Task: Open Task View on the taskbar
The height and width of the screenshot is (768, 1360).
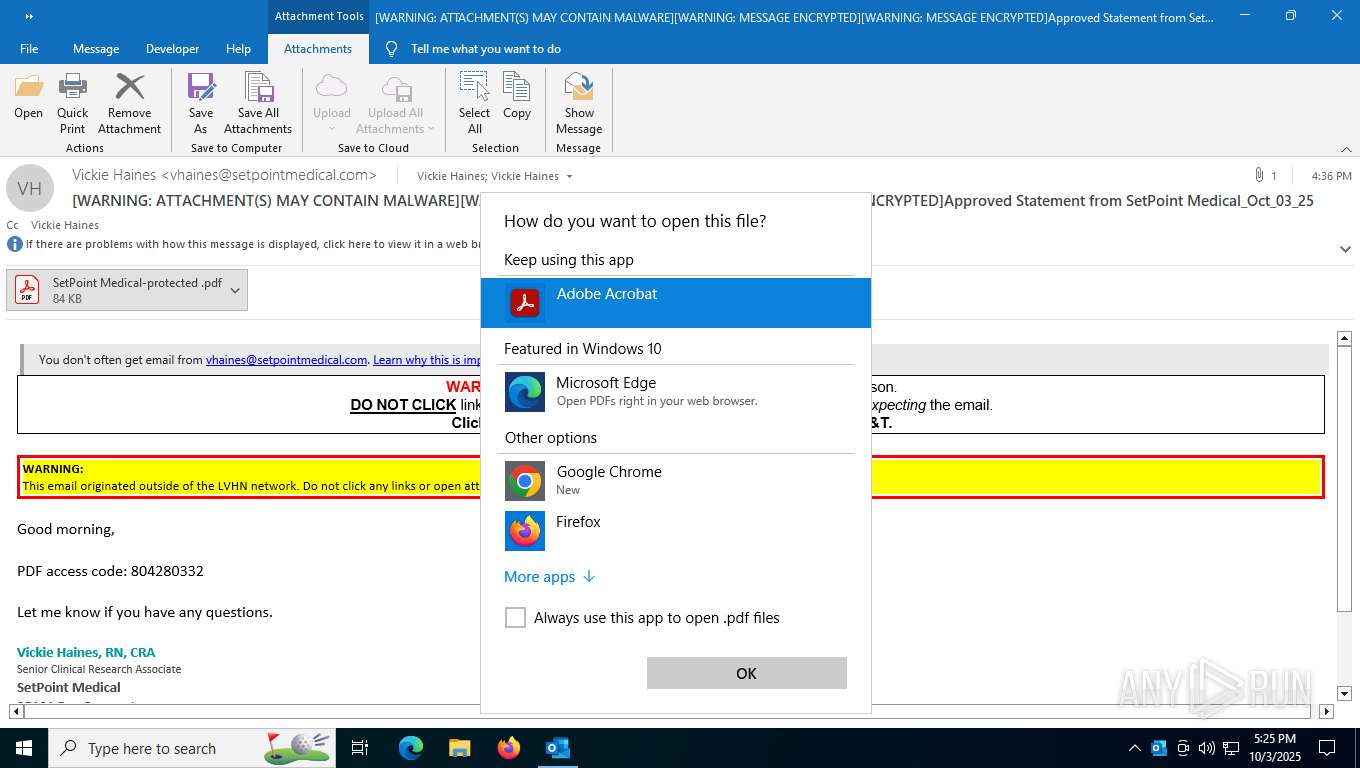Action: [x=360, y=748]
